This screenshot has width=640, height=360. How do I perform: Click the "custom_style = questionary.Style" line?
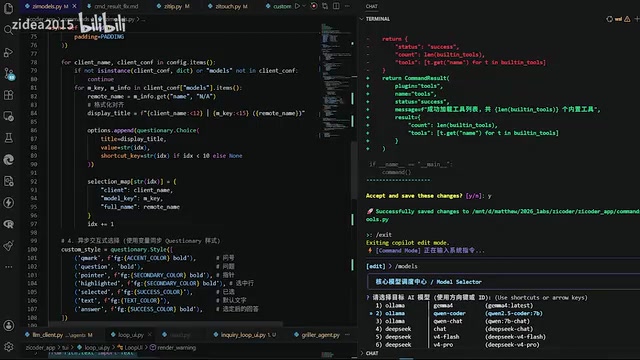[117, 249]
